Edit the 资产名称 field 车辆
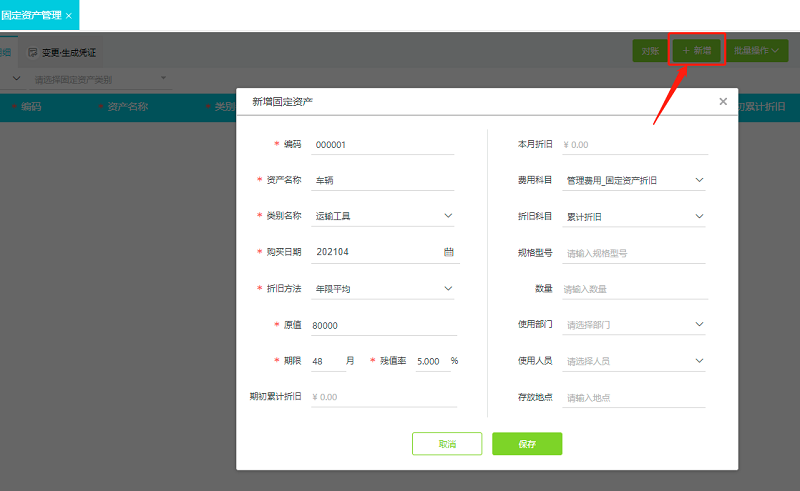This screenshot has height=491, width=800. pyautogui.click(x=383, y=180)
